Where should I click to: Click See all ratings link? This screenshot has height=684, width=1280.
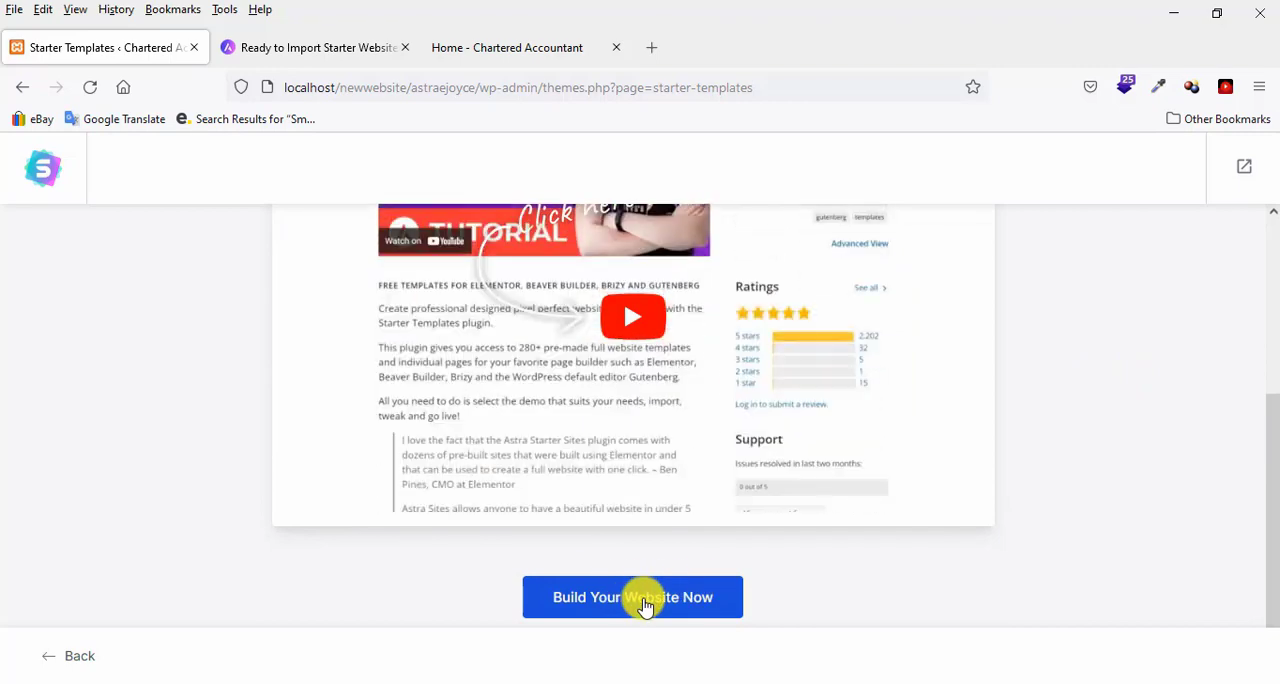click(x=870, y=288)
